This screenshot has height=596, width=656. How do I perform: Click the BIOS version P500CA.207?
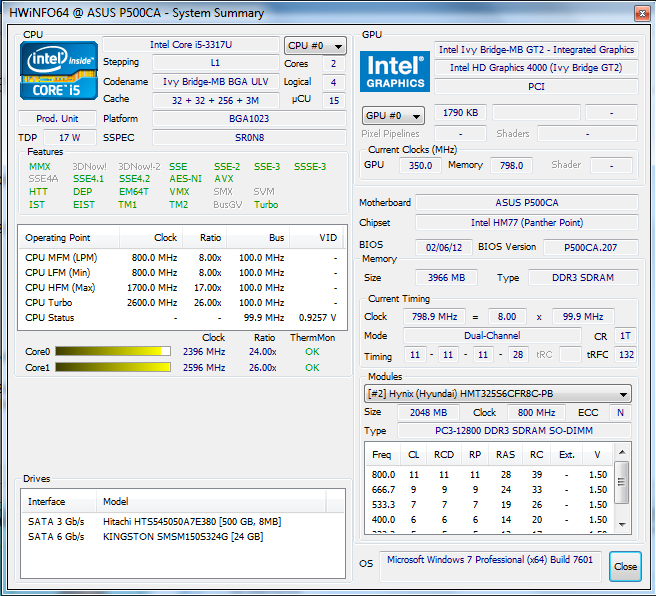click(590, 248)
